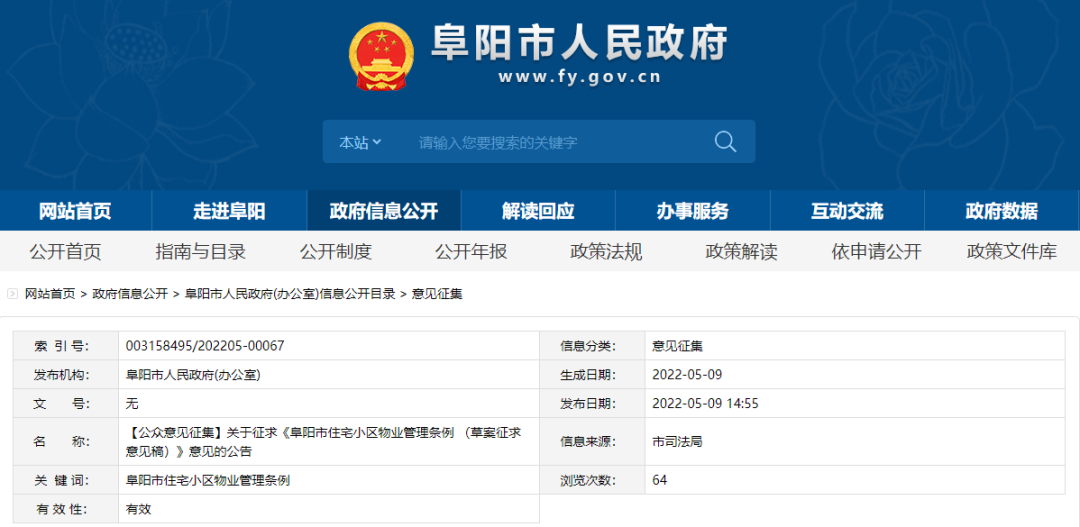Open 指南与目录 sub-navigation

[200, 252]
